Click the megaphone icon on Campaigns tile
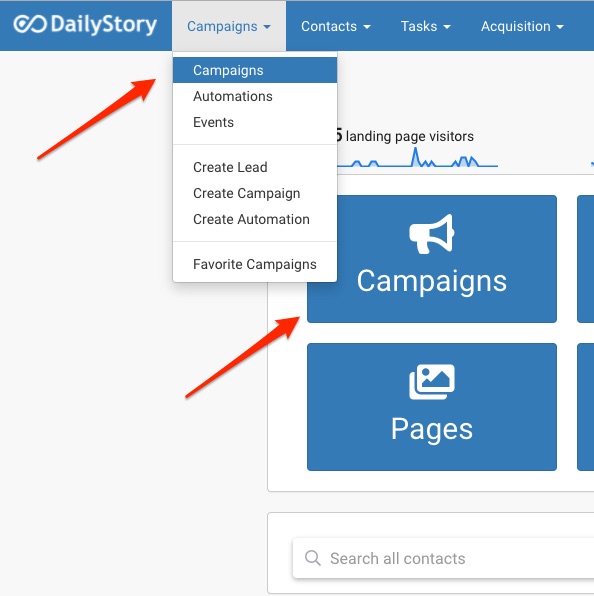Screen dimensions: 594x596 tap(432, 234)
